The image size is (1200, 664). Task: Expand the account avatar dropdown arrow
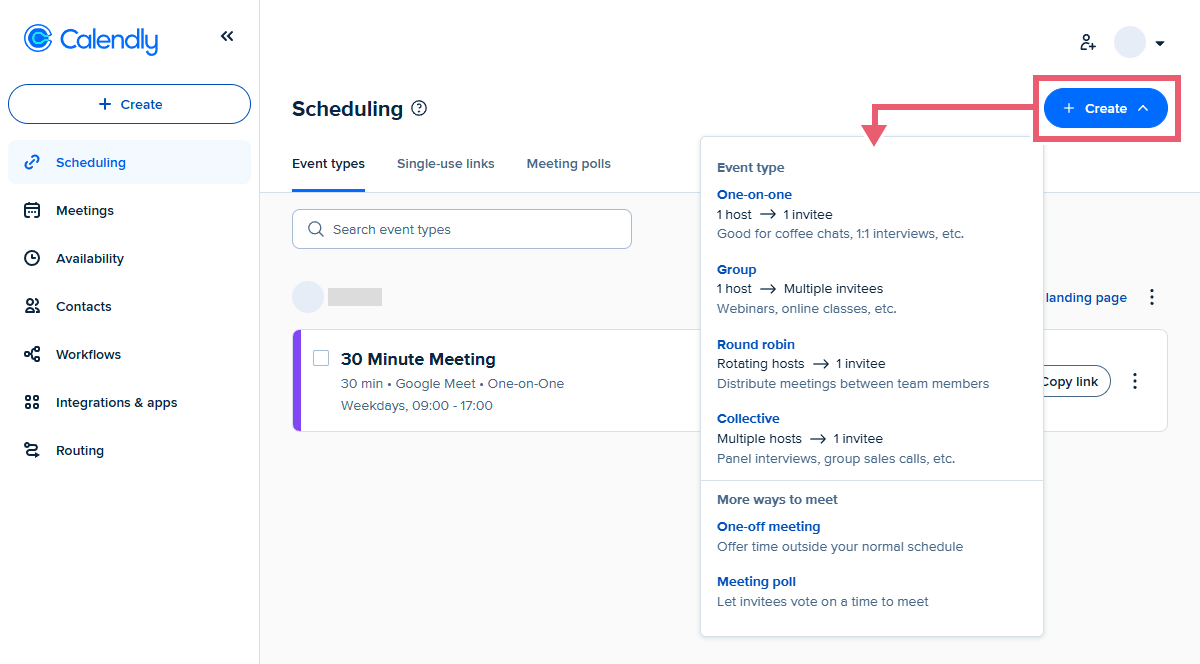point(1160,43)
